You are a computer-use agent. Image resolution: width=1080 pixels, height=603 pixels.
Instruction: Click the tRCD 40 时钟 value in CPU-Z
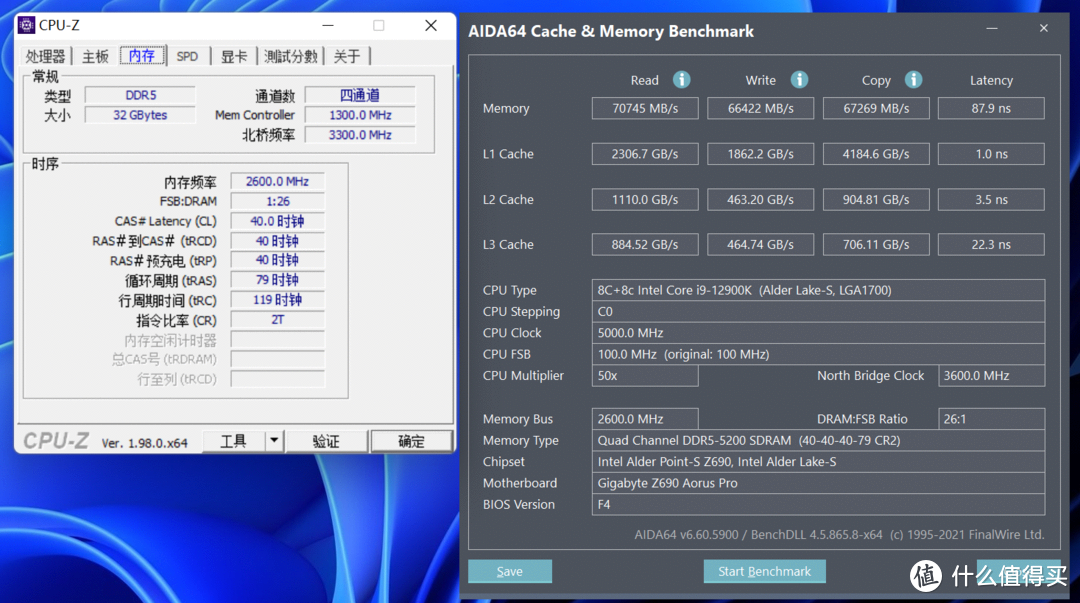(278, 241)
